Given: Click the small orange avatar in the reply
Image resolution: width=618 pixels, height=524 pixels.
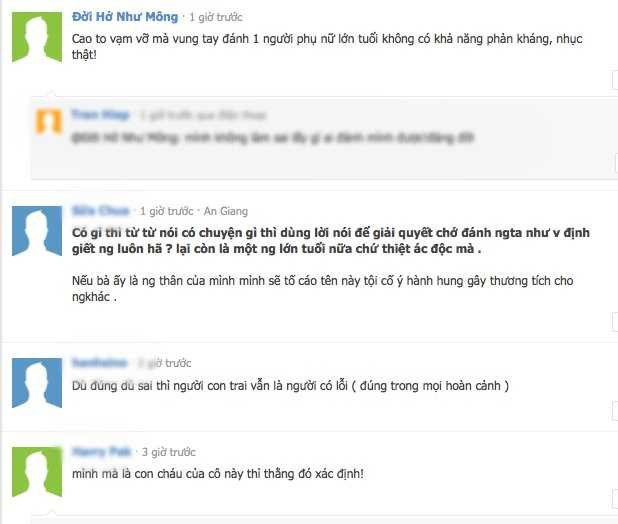Looking at the screenshot, I should (x=49, y=121).
